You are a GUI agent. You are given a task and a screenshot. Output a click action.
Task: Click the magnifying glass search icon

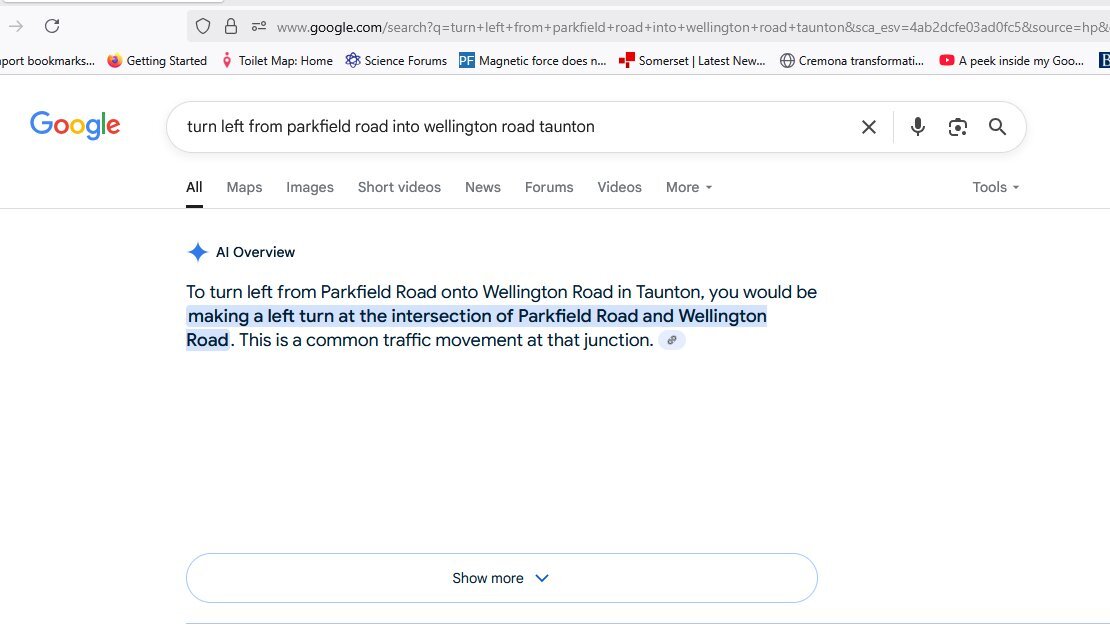997,127
